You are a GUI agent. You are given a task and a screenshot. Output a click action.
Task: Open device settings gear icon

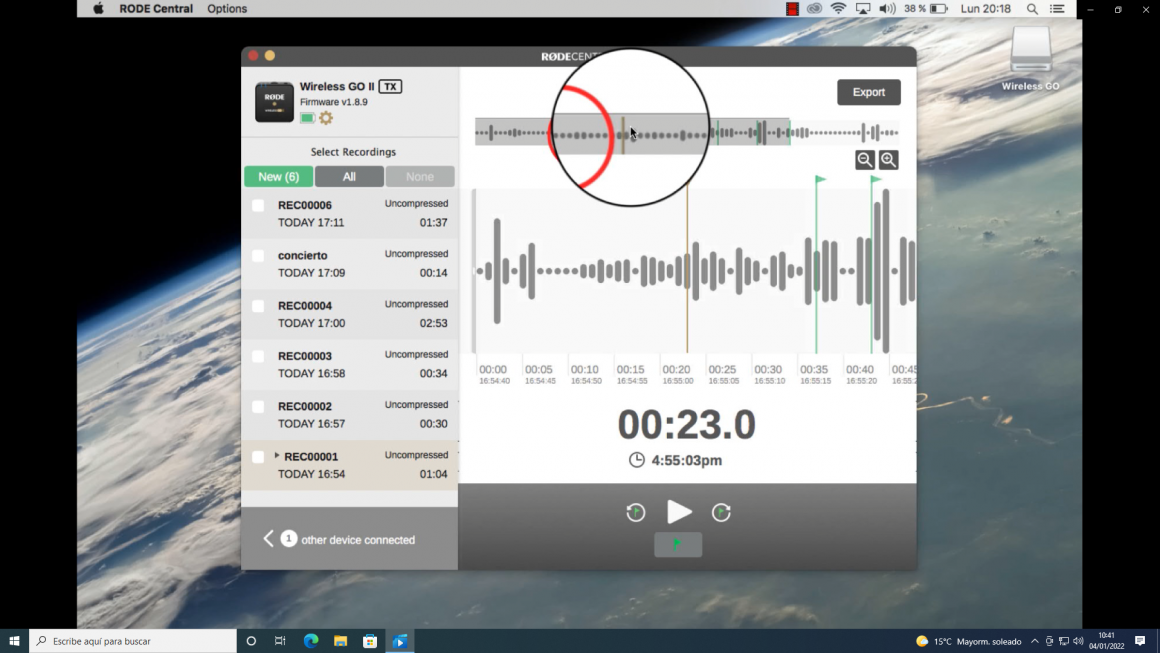pos(326,118)
